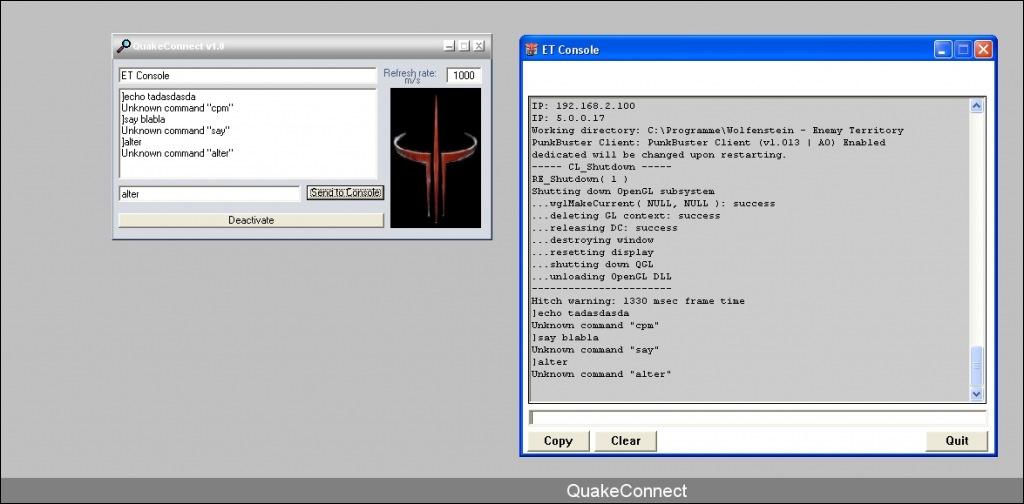Viewport: 1024px width, 504px height.
Task: Click the Send to Console button
Action: pos(345,193)
